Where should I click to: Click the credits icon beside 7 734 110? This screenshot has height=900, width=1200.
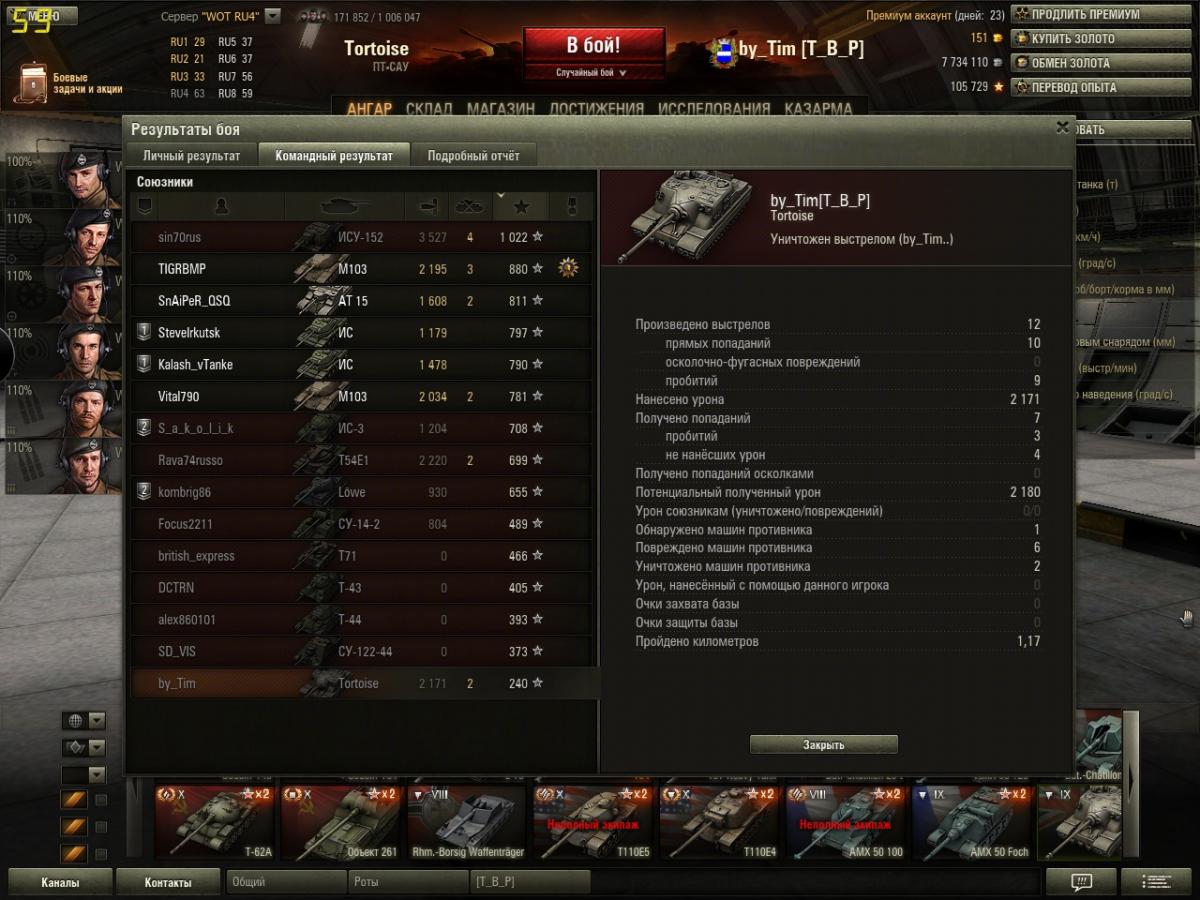pyautogui.click(x=997, y=63)
